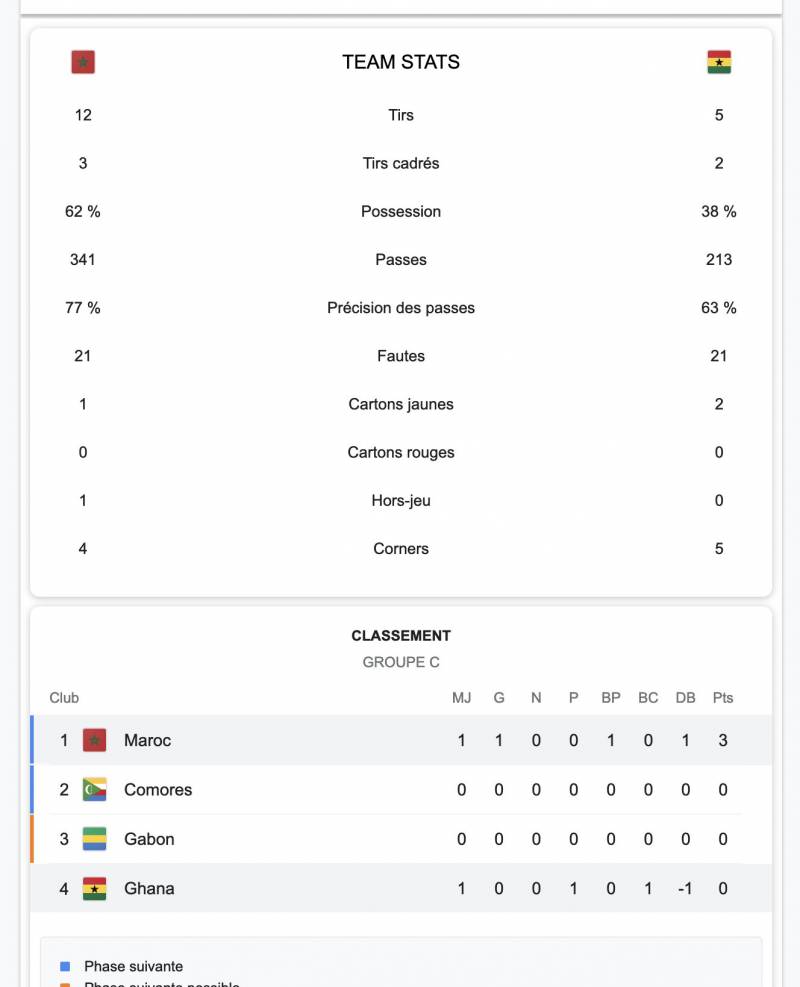Open the Comores team row
The height and width of the screenshot is (987, 800).
[401, 789]
